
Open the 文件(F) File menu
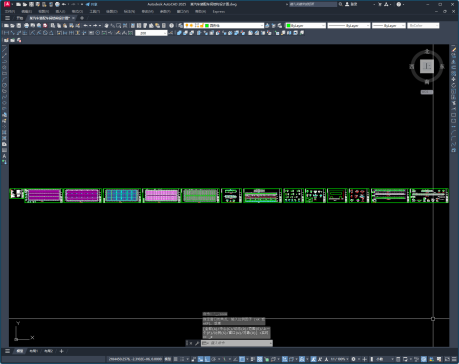pos(10,11)
